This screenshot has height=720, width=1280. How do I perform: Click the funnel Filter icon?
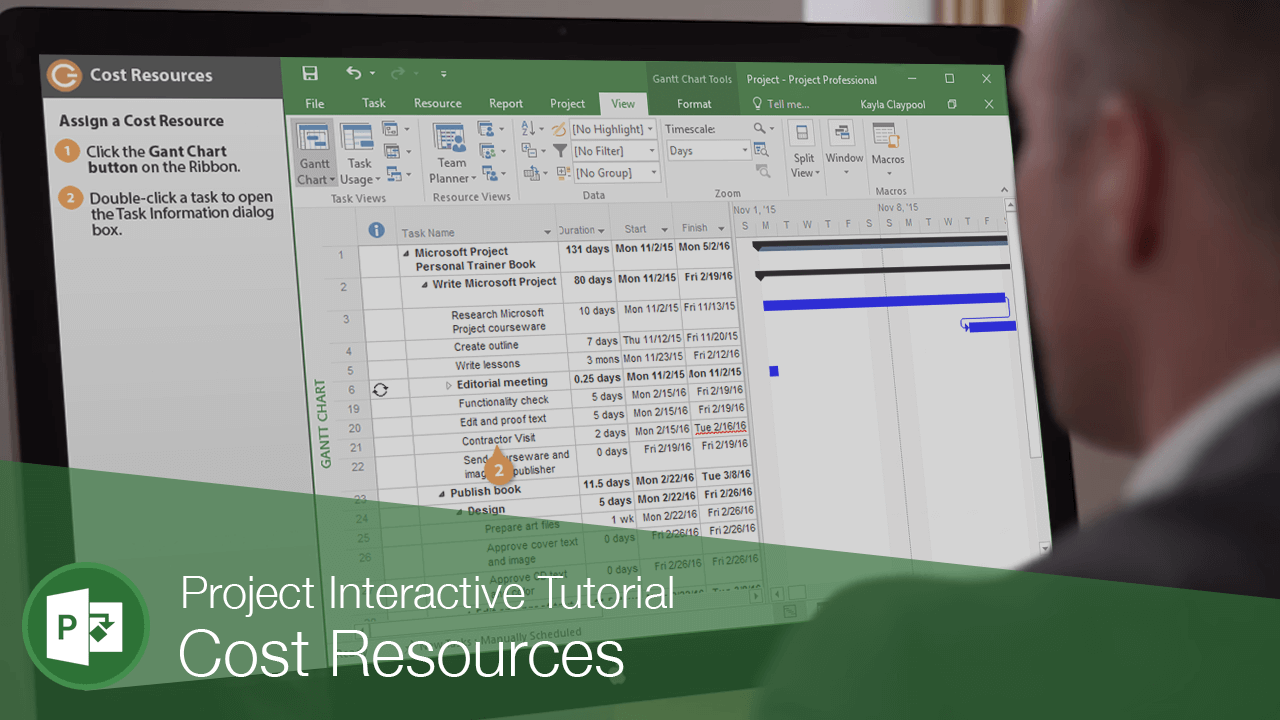tap(560, 151)
